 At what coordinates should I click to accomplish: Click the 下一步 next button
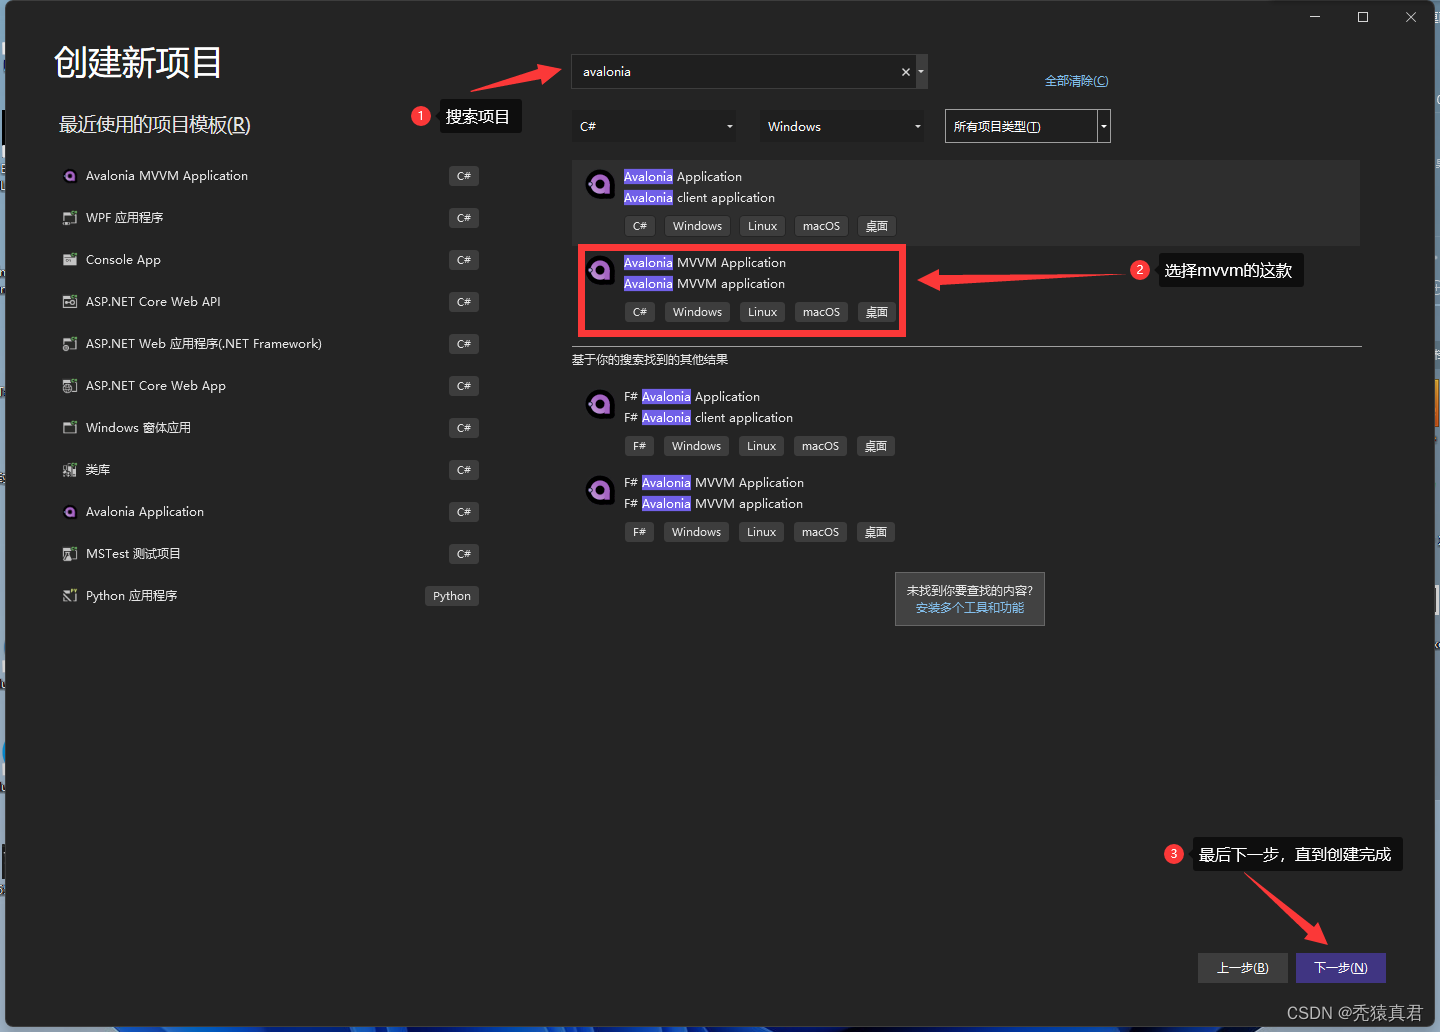click(x=1341, y=968)
